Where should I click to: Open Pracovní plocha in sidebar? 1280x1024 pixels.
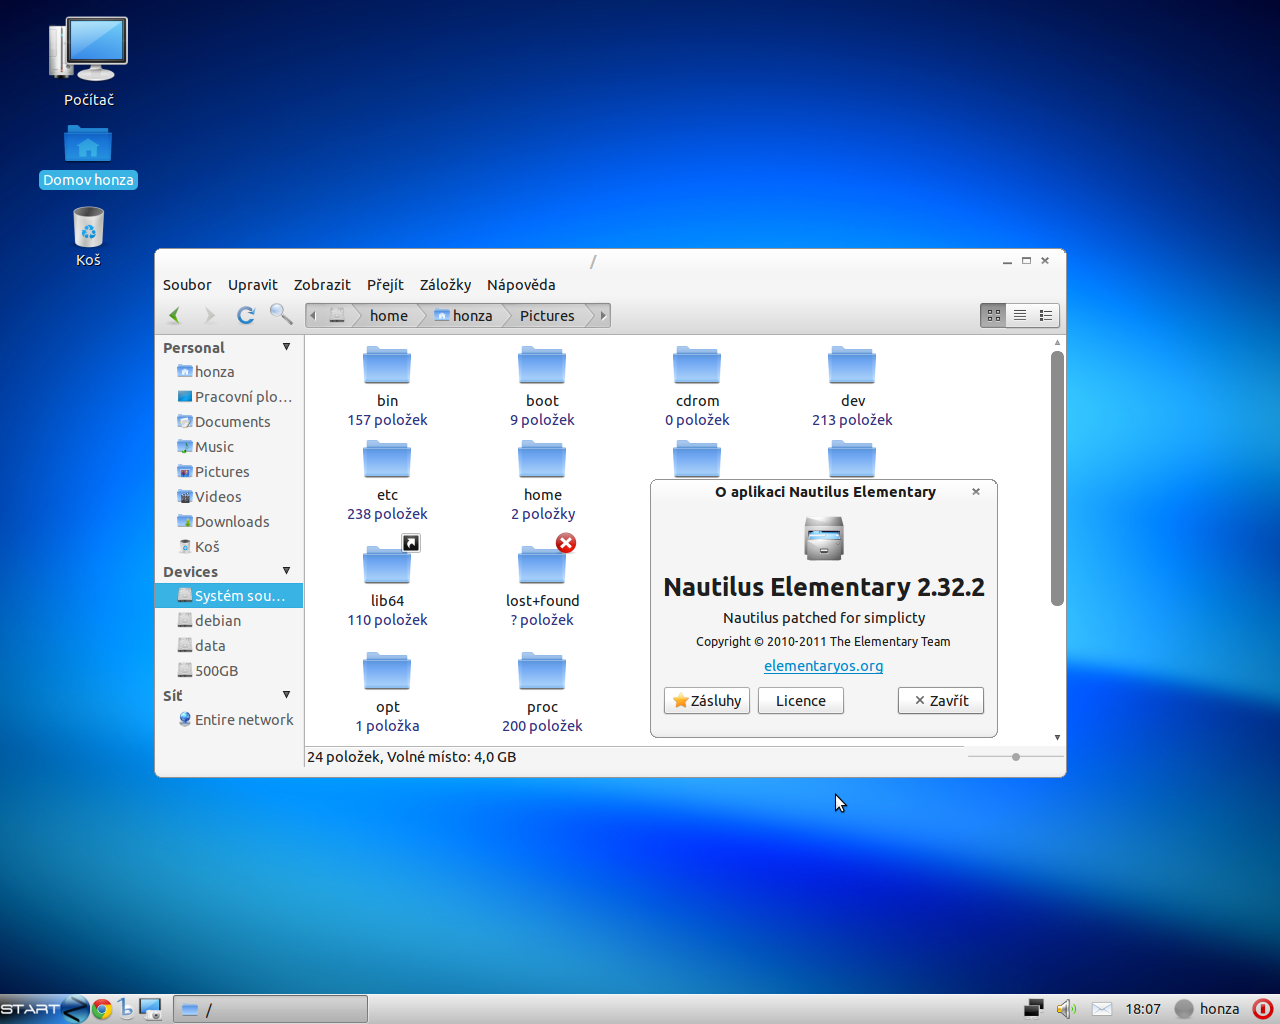[229, 397]
